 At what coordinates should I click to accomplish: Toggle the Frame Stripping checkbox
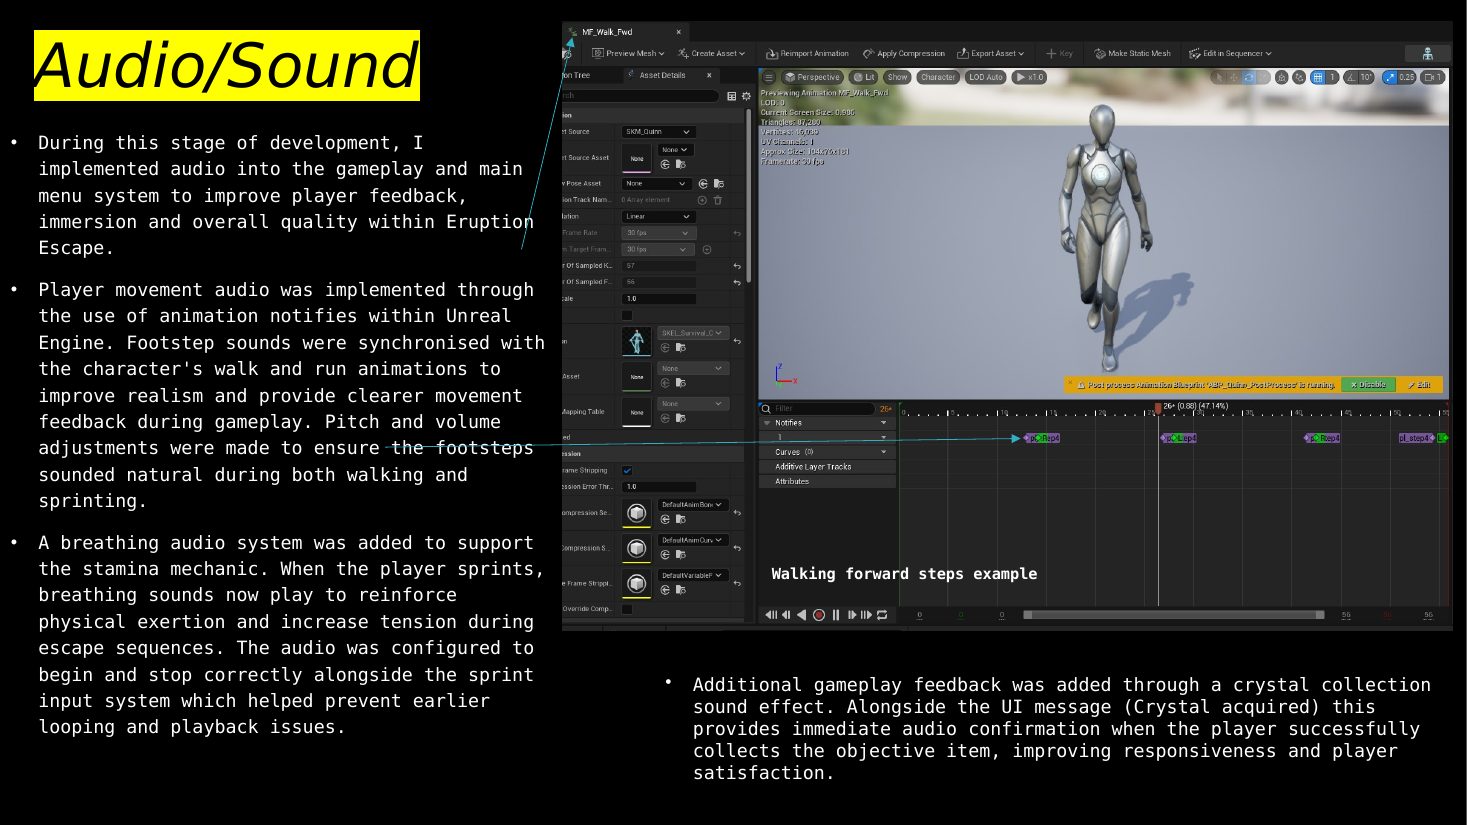(627, 470)
